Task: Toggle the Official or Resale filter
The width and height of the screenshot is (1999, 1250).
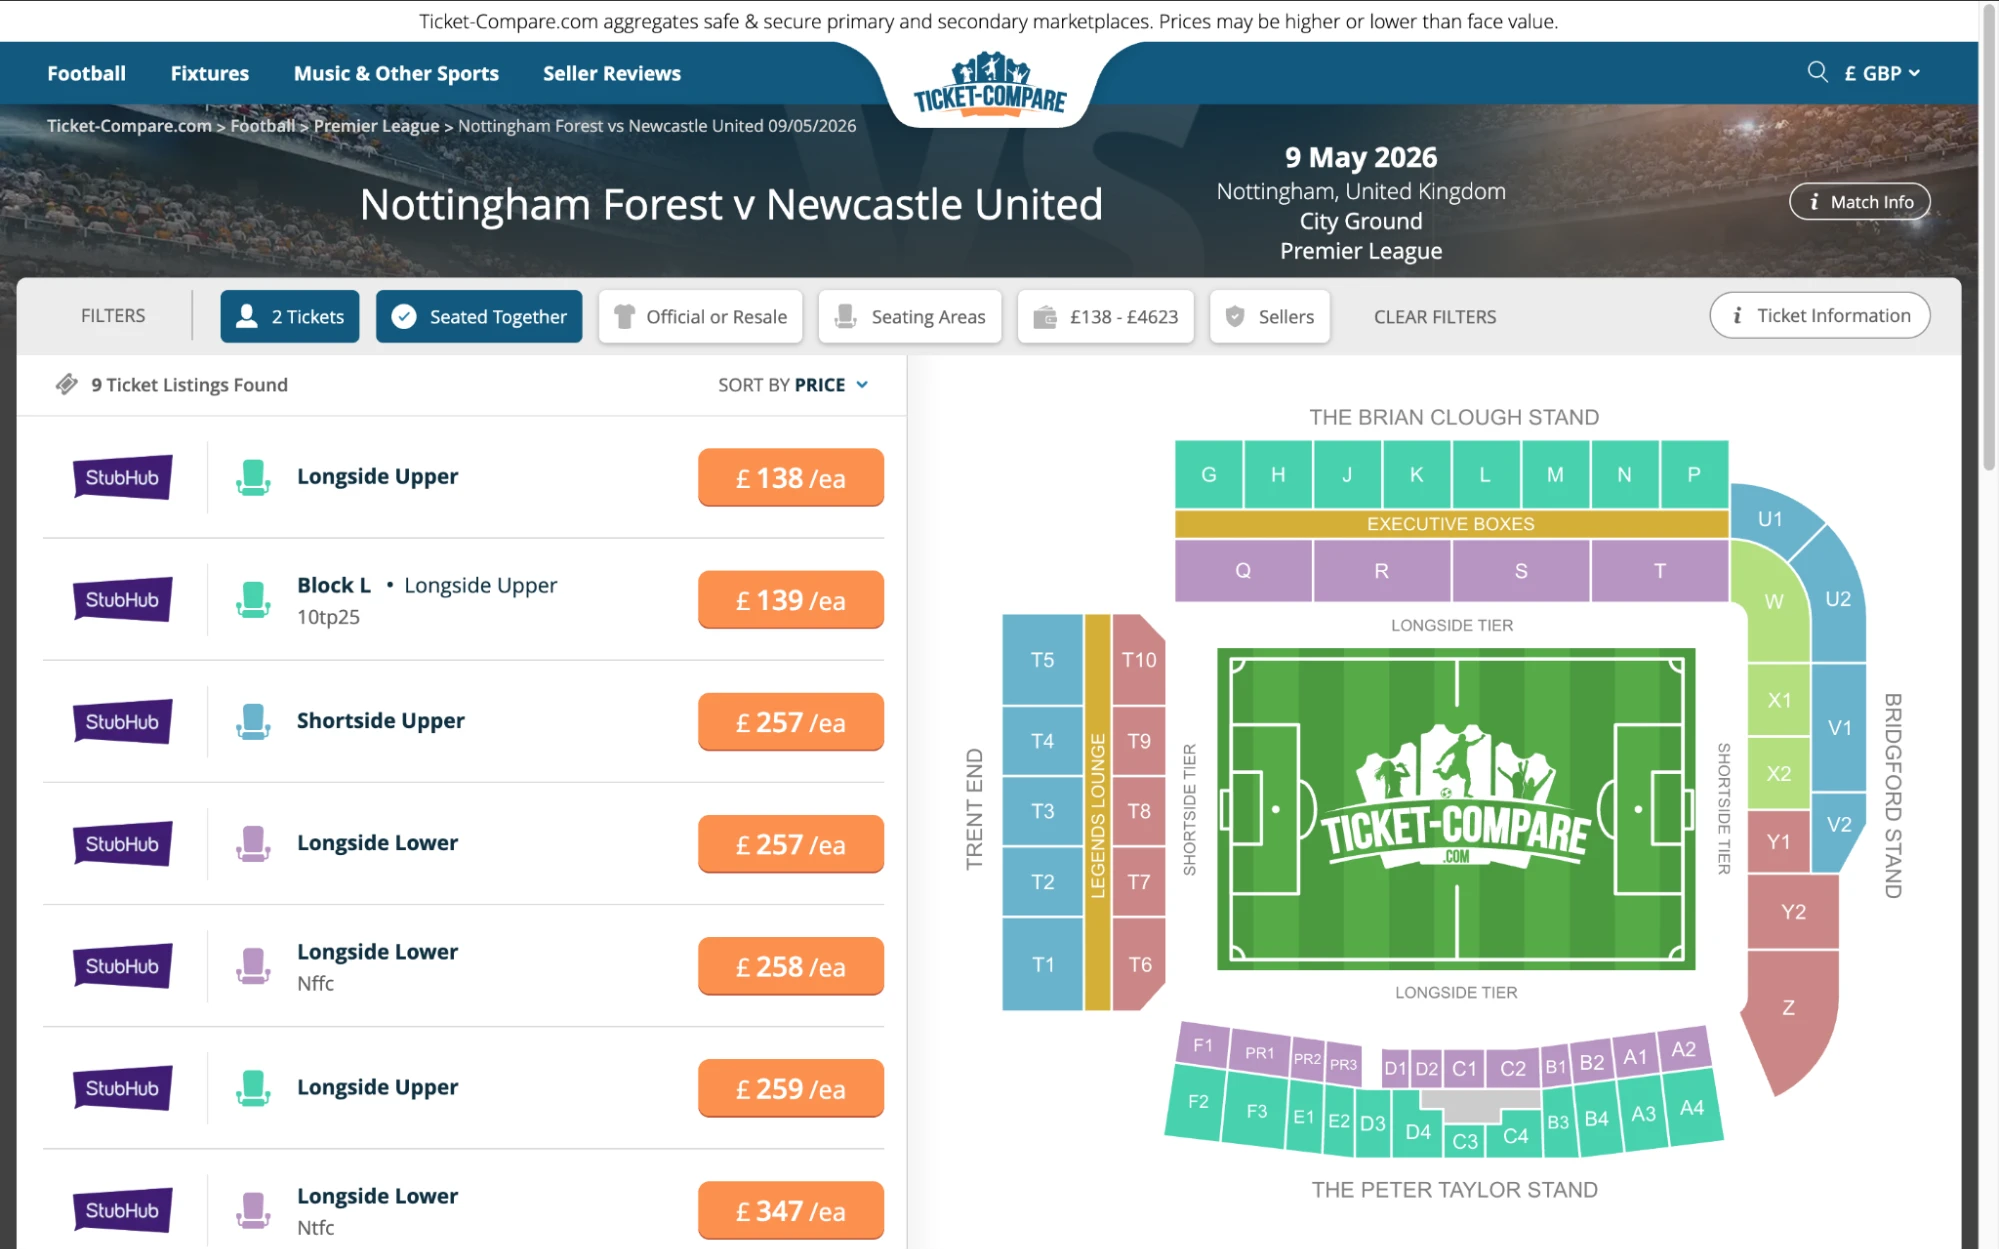Action: (700, 316)
